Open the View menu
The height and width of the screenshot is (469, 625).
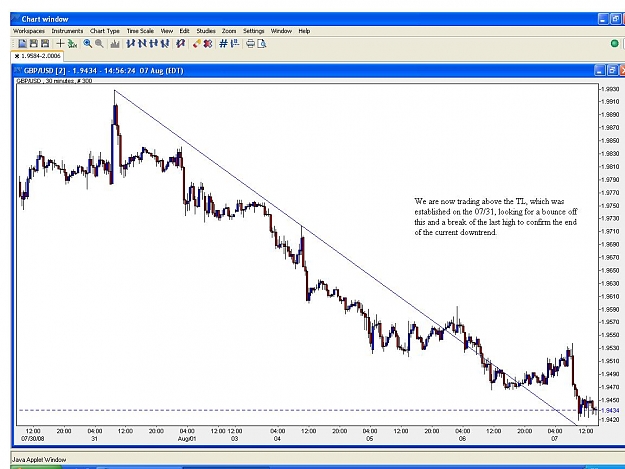(x=167, y=31)
